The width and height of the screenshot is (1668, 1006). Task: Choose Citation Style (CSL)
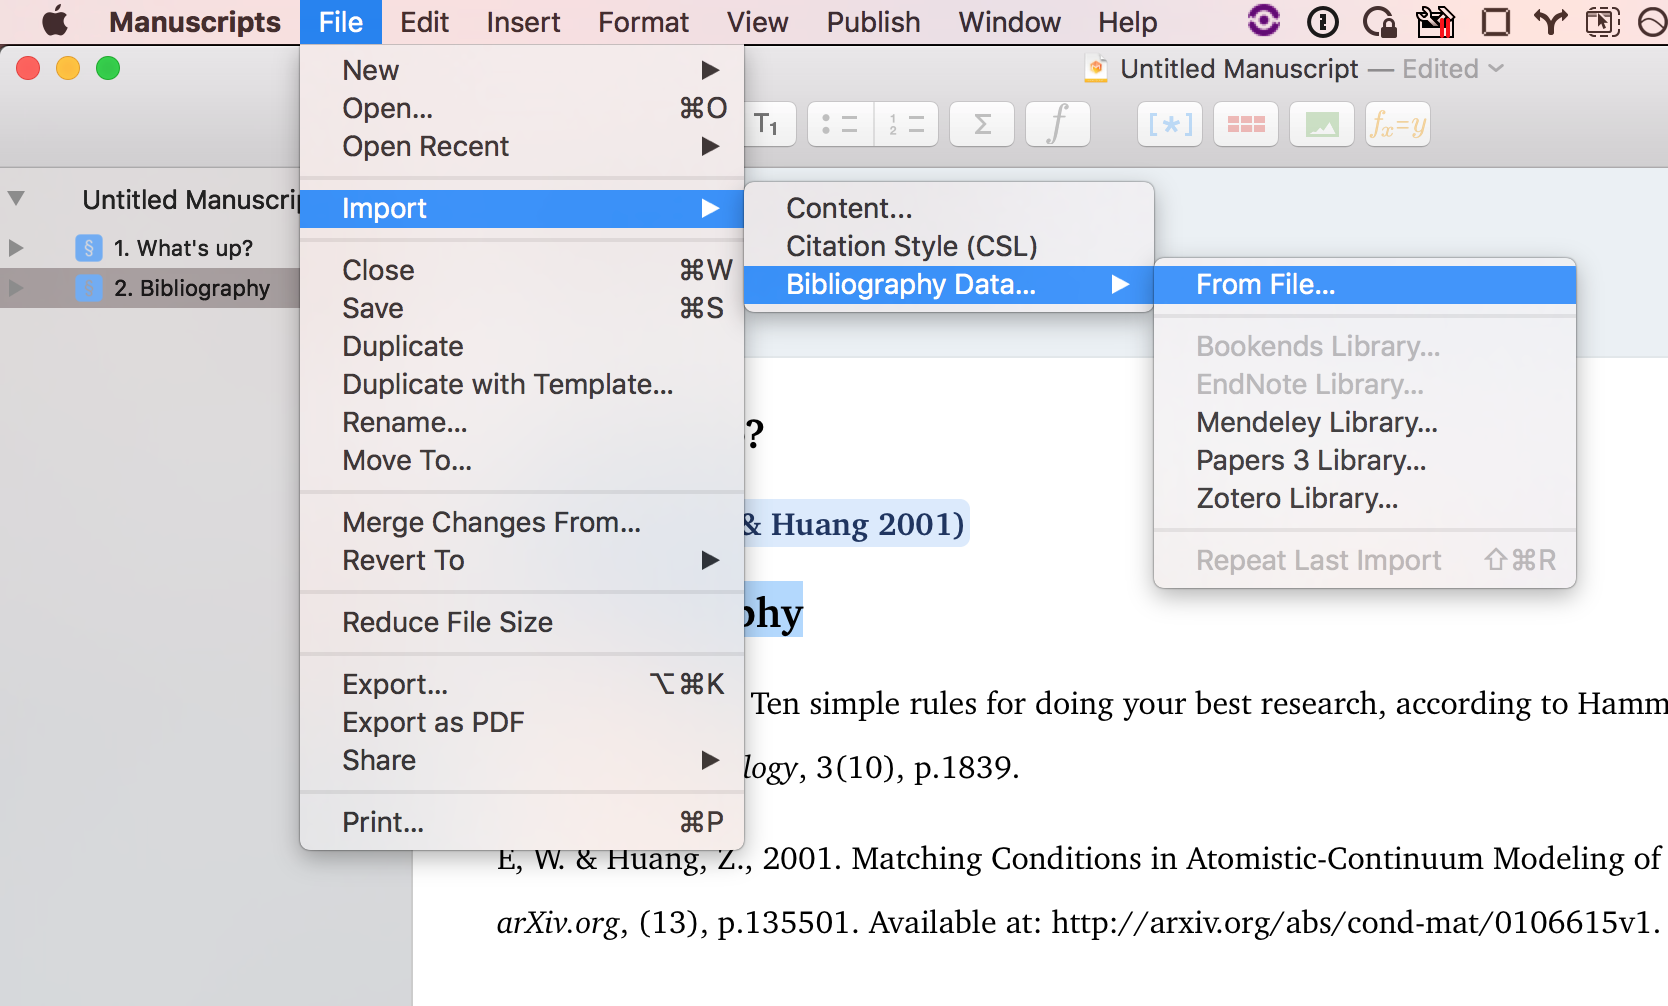point(949,246)
